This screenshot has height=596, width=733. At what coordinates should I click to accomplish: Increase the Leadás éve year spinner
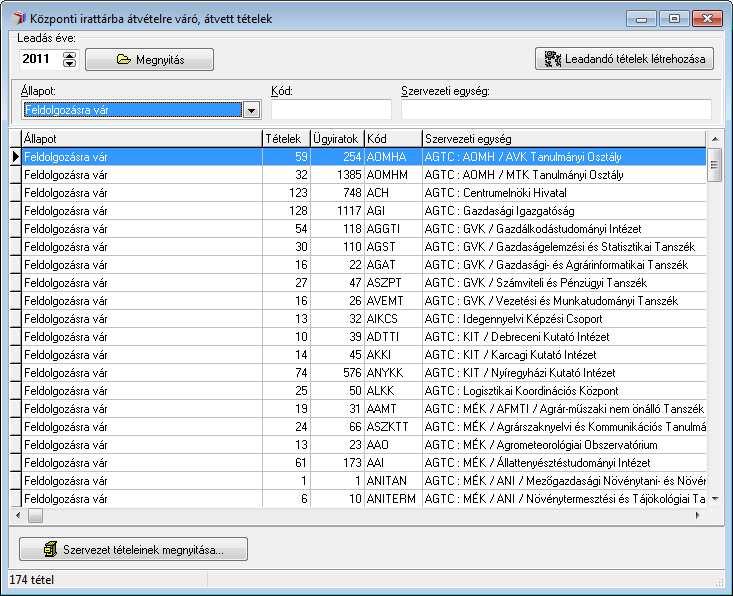69,55
